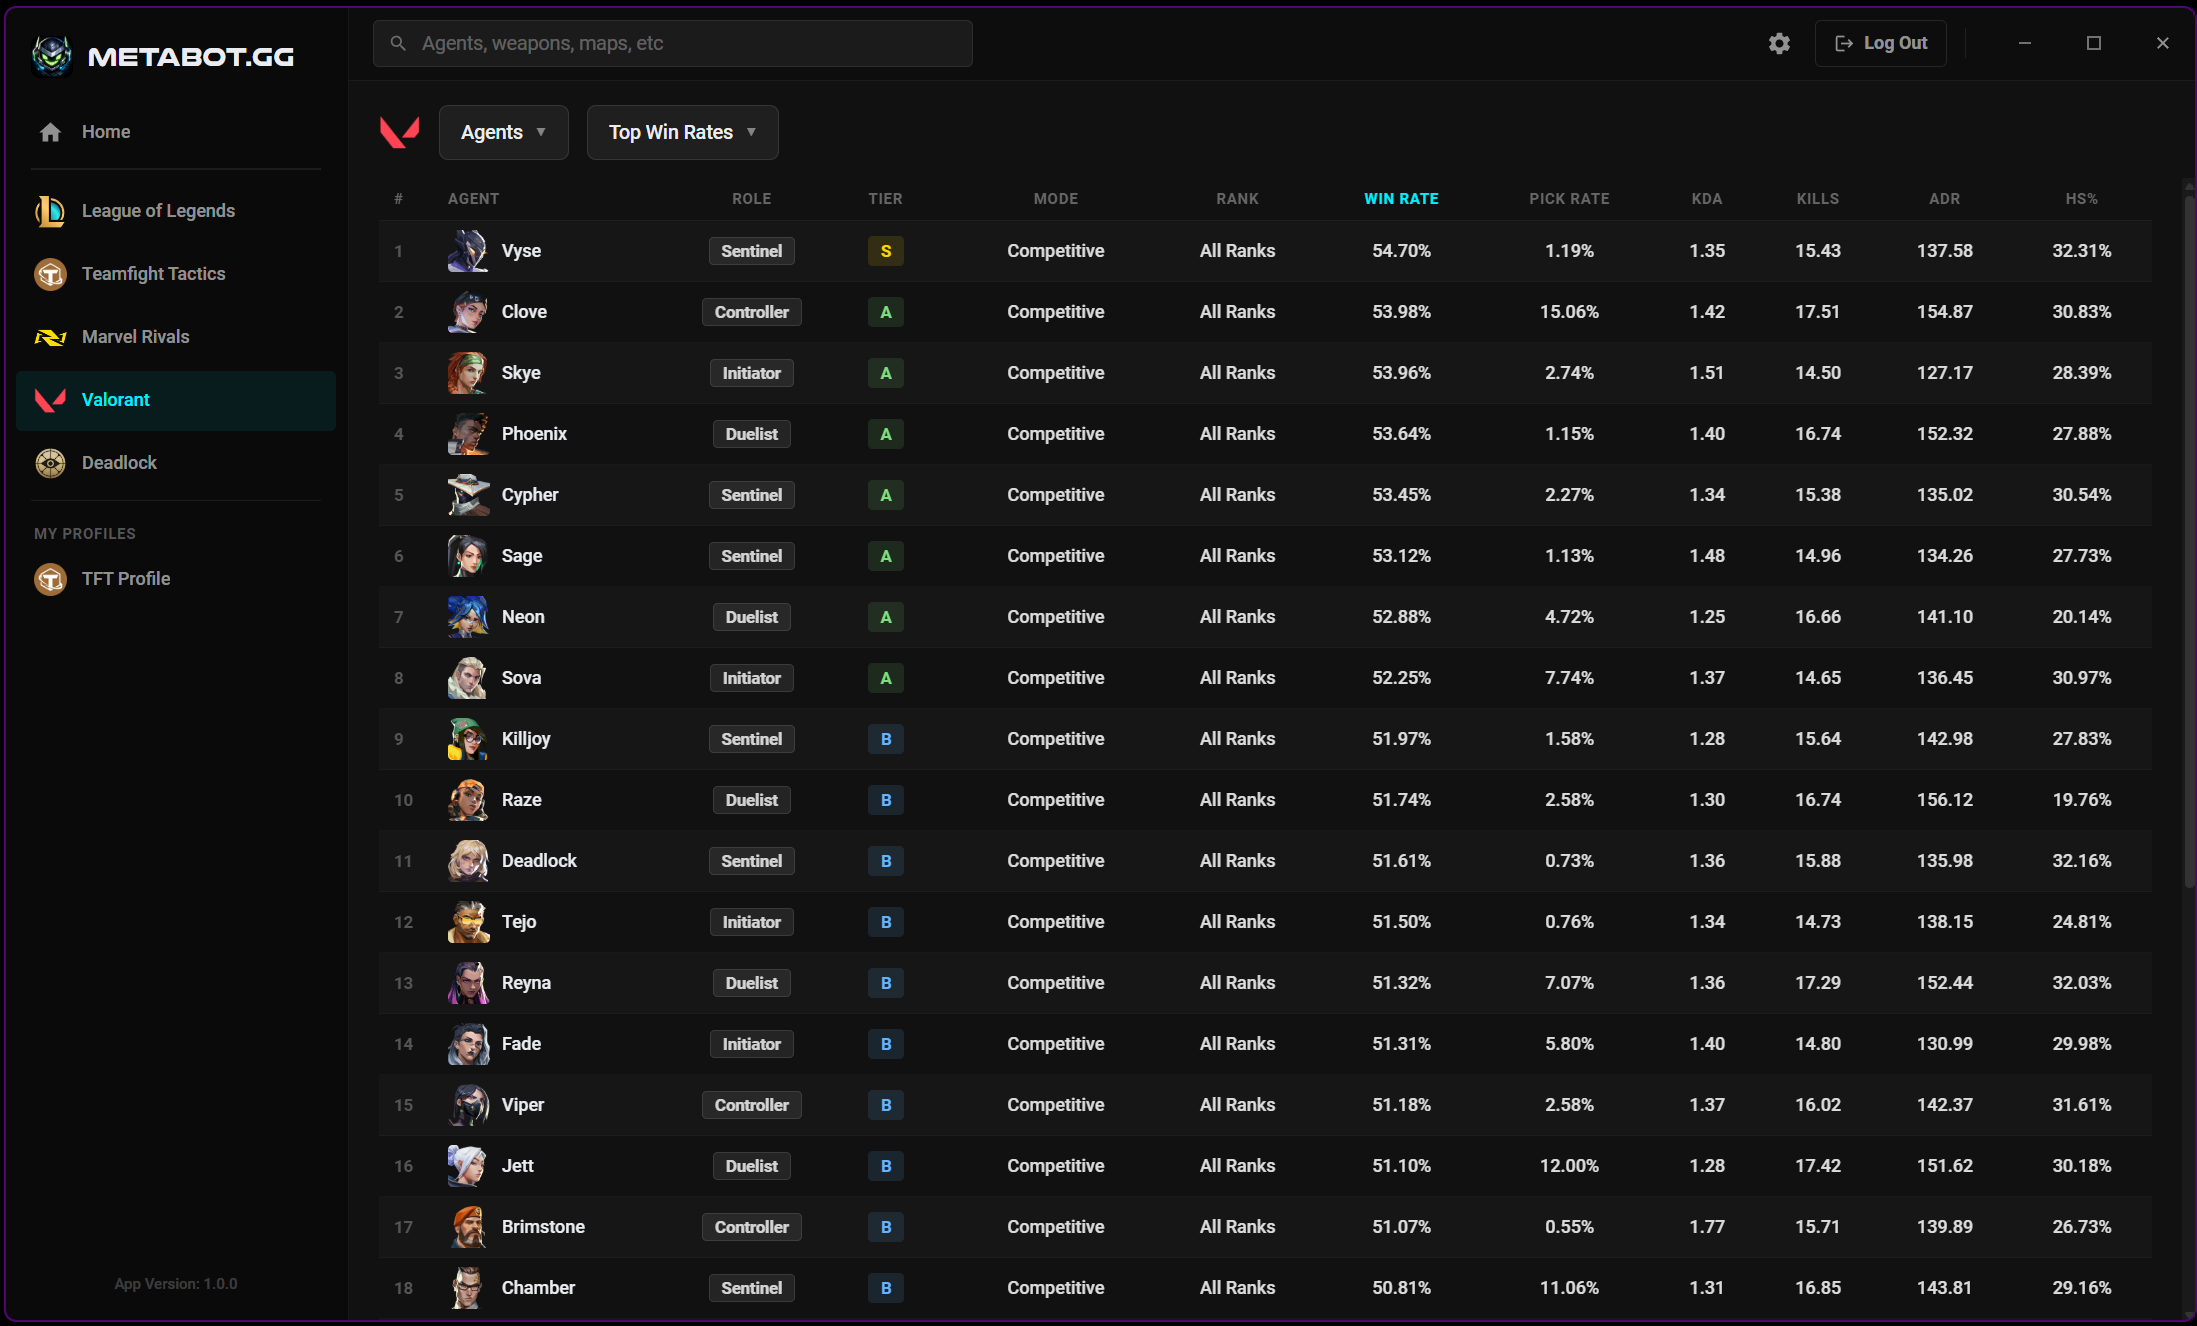Open Marvel Rivals from the sidebar
This screenshot has width=2197, height=1326.
[136, 337]
